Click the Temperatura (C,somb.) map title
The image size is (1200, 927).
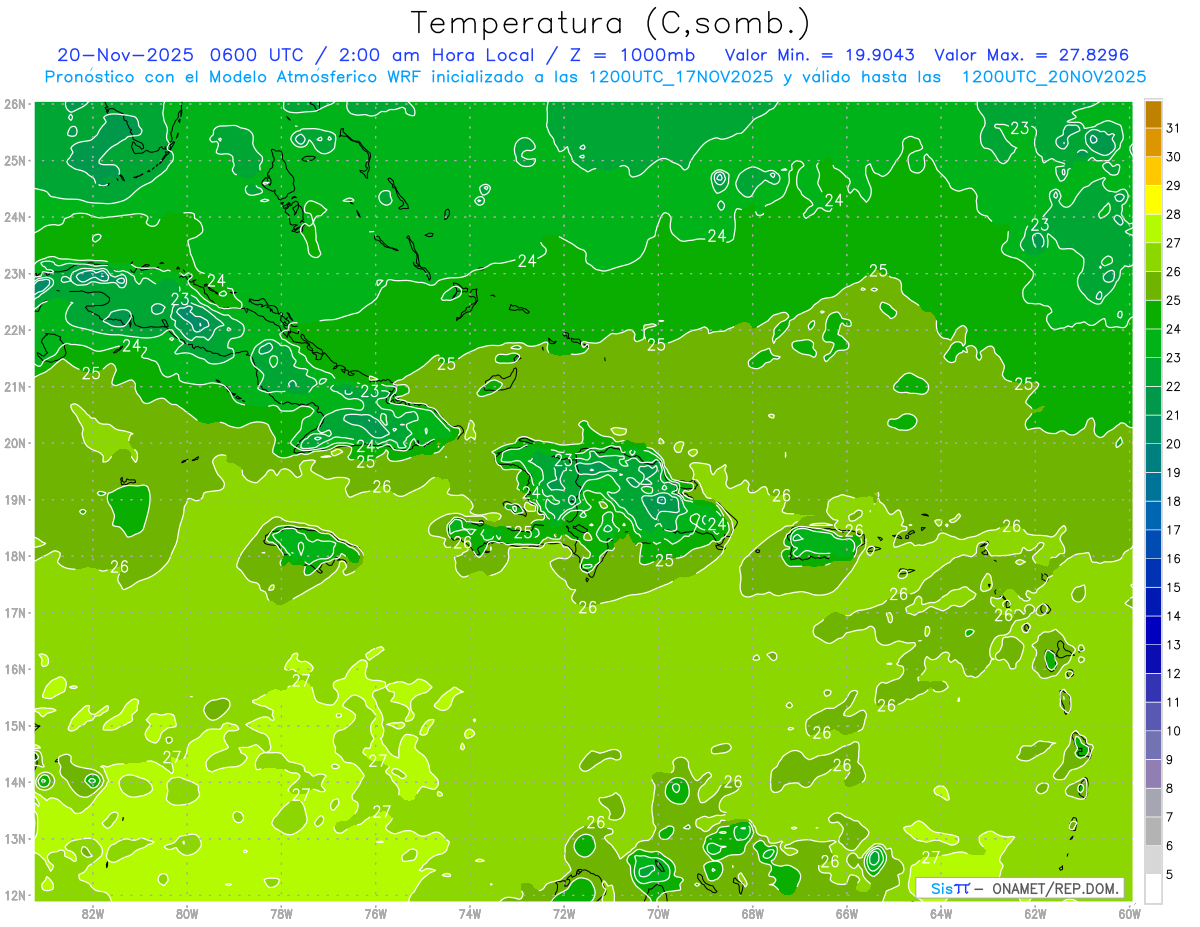coord(611,24)
